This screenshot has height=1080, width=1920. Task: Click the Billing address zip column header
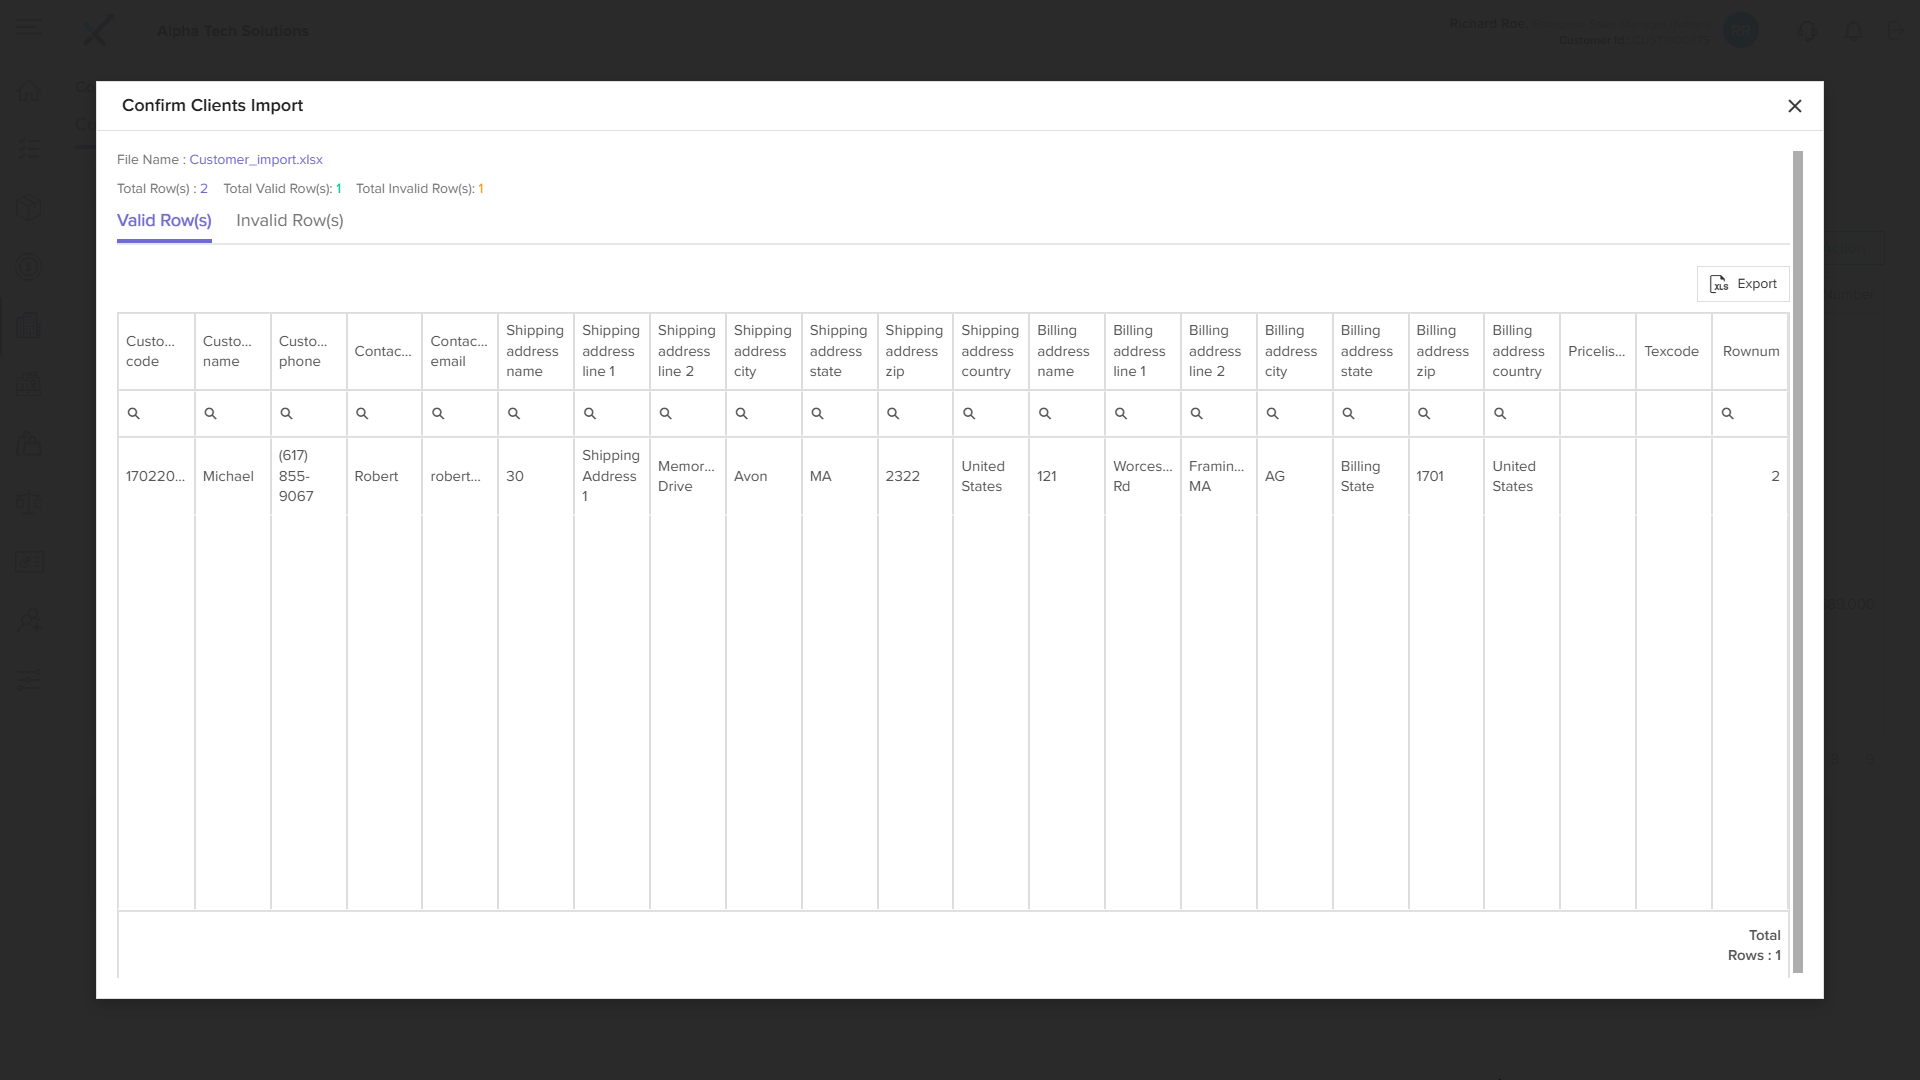pyautogui.click(x=1445, y=351)
